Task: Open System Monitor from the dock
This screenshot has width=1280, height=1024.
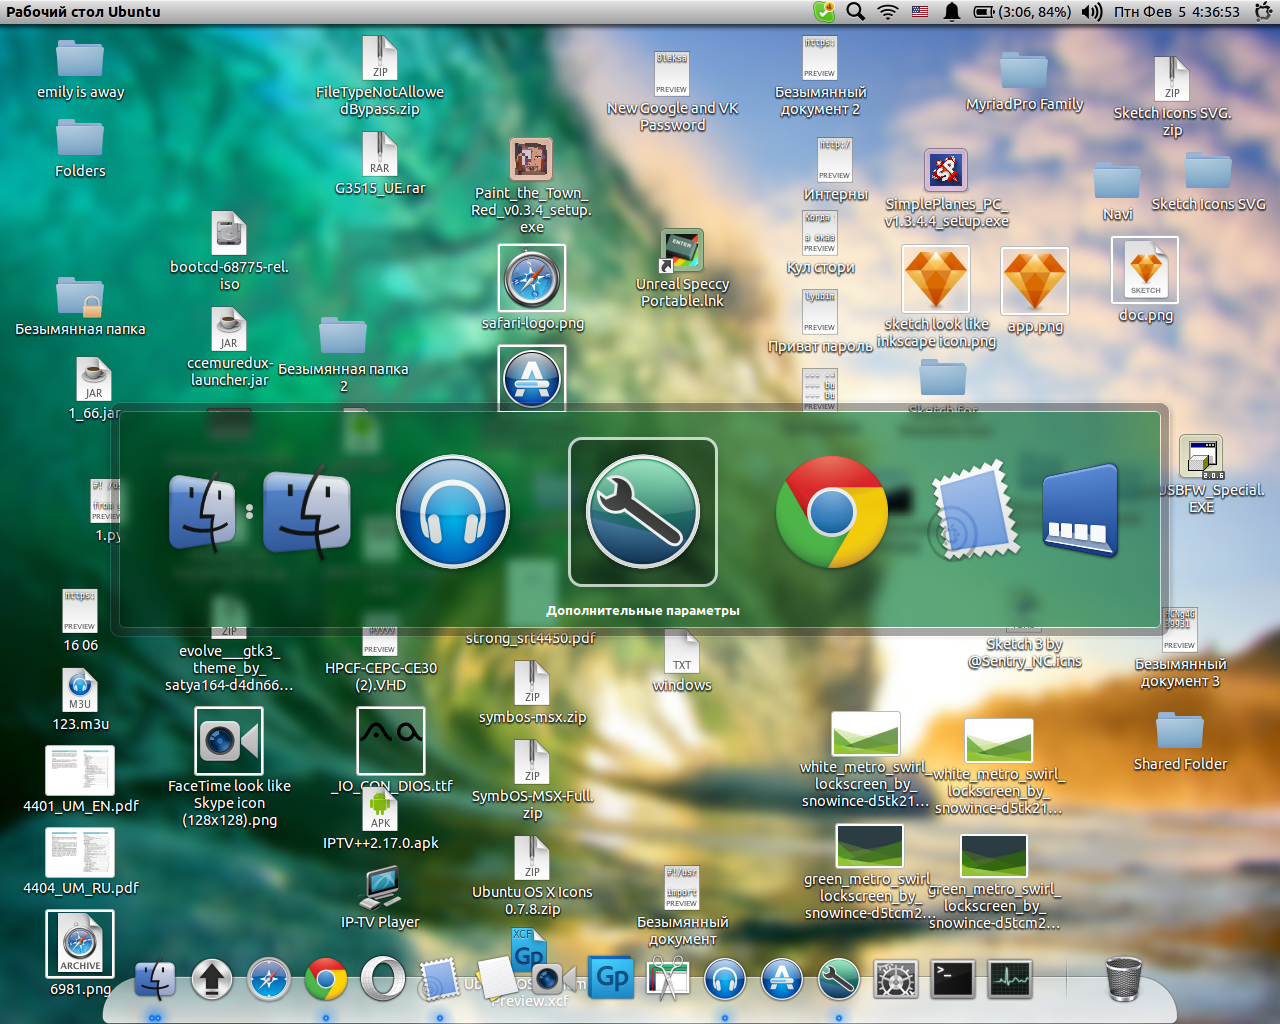Action: 1010,980
